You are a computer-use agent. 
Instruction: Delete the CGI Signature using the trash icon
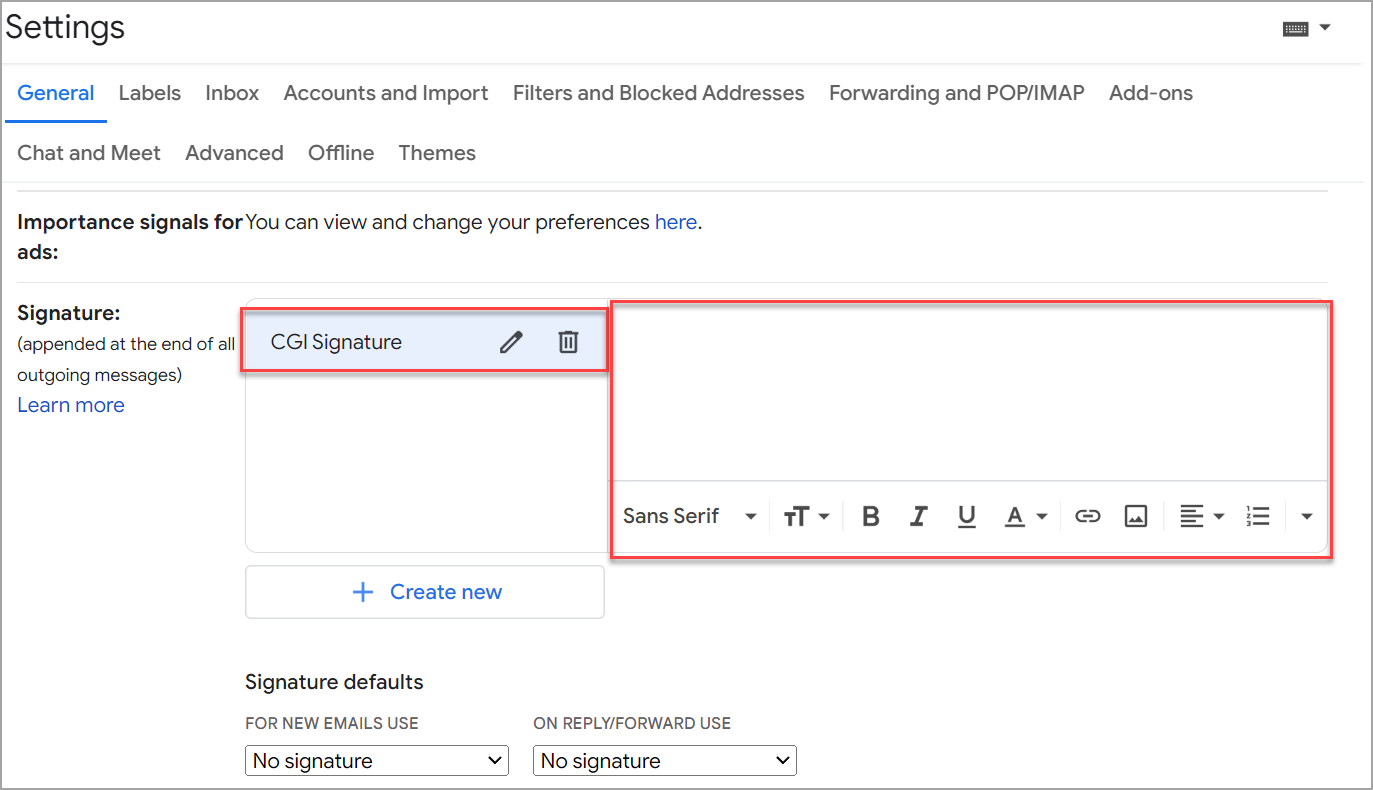[568, 341]
